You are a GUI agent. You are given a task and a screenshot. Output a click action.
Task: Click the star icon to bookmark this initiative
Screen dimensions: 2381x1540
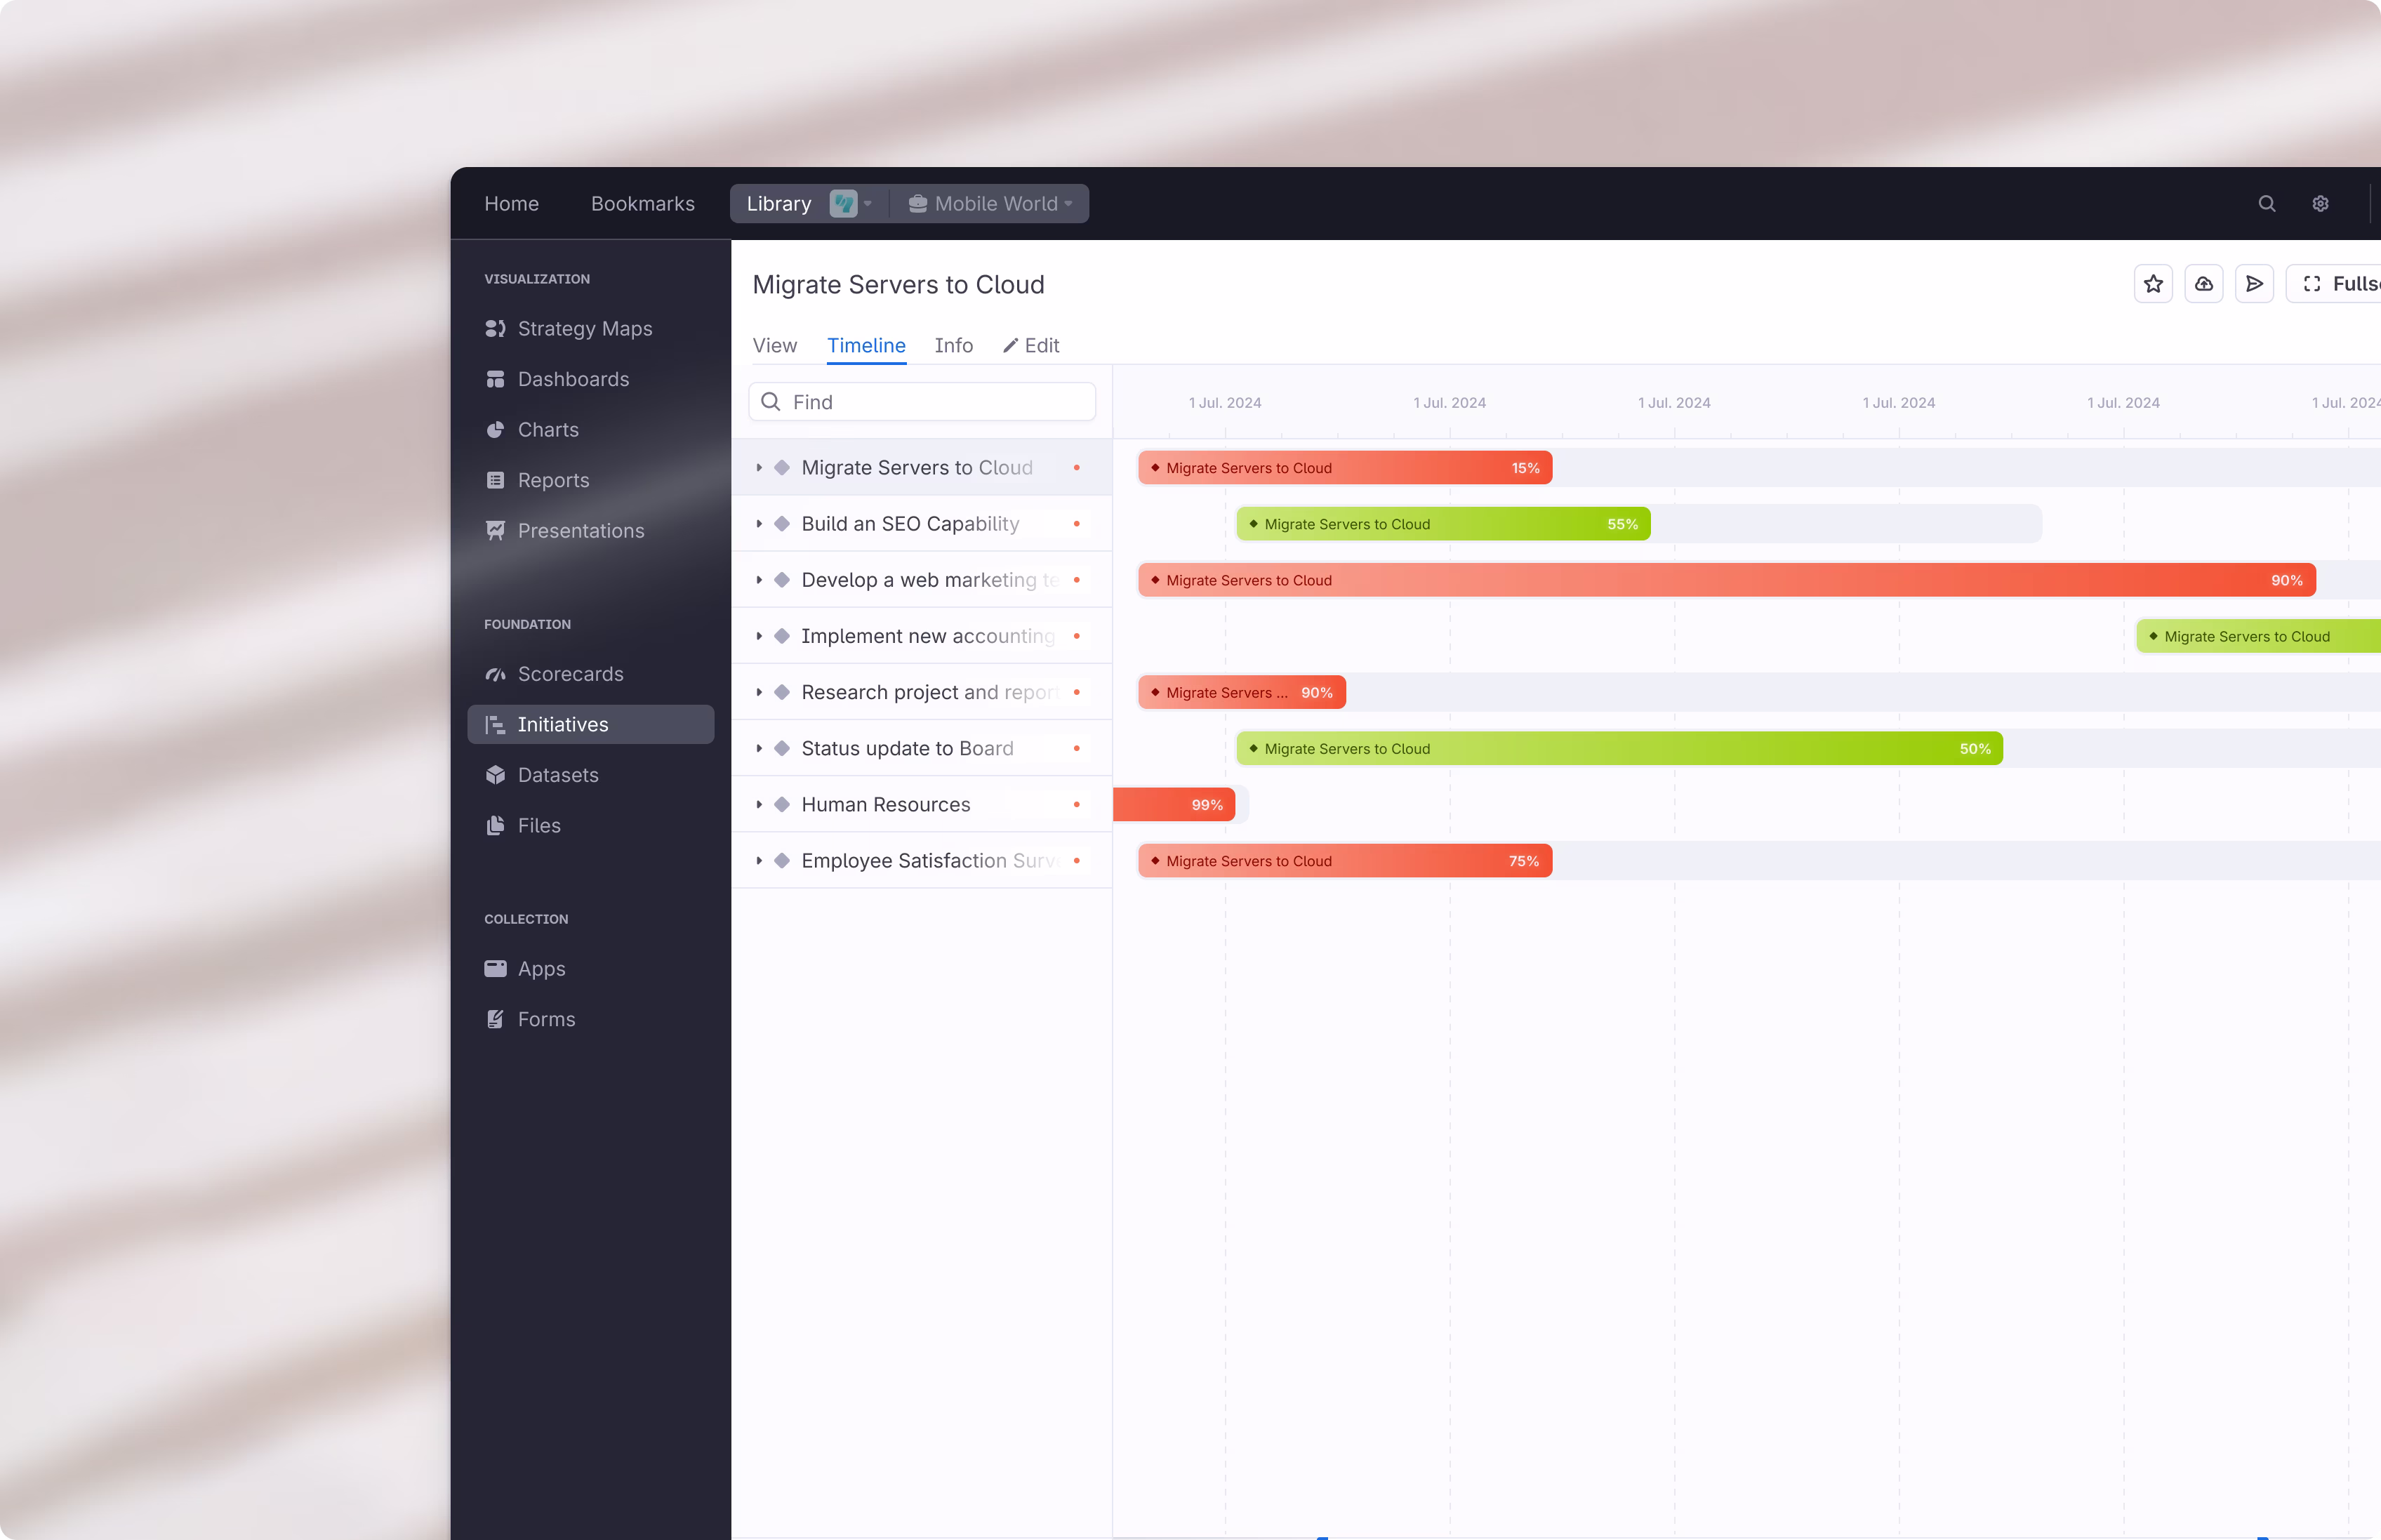[x=2154, y=283]
